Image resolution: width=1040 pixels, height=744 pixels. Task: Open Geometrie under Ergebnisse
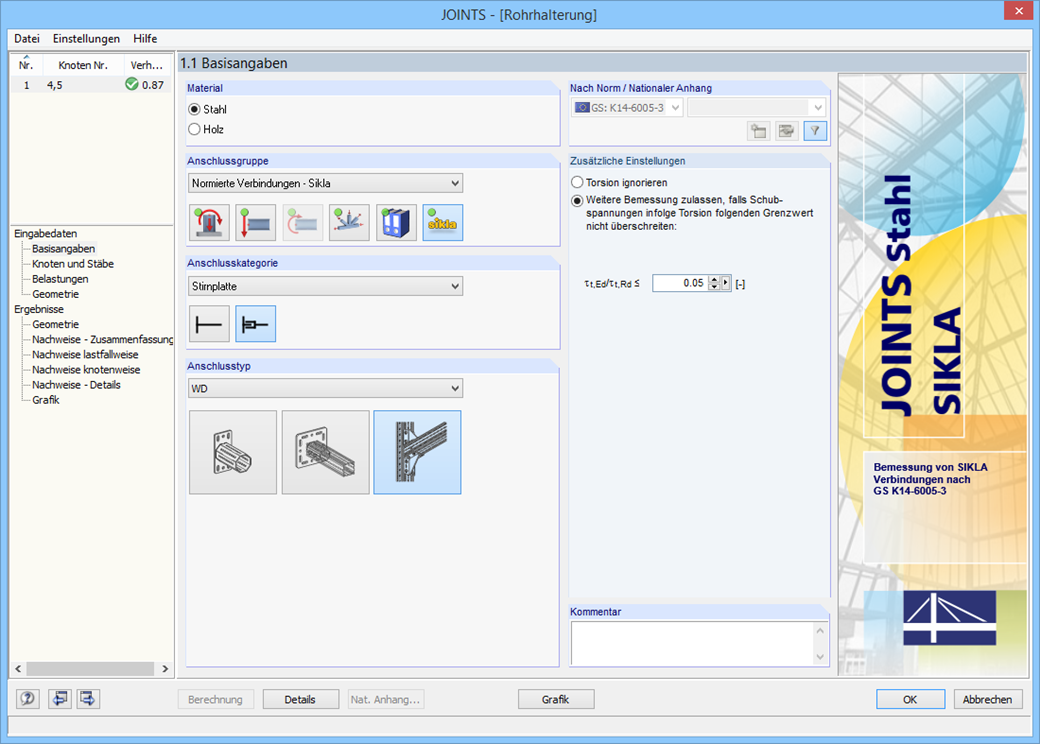click(56, 324)
